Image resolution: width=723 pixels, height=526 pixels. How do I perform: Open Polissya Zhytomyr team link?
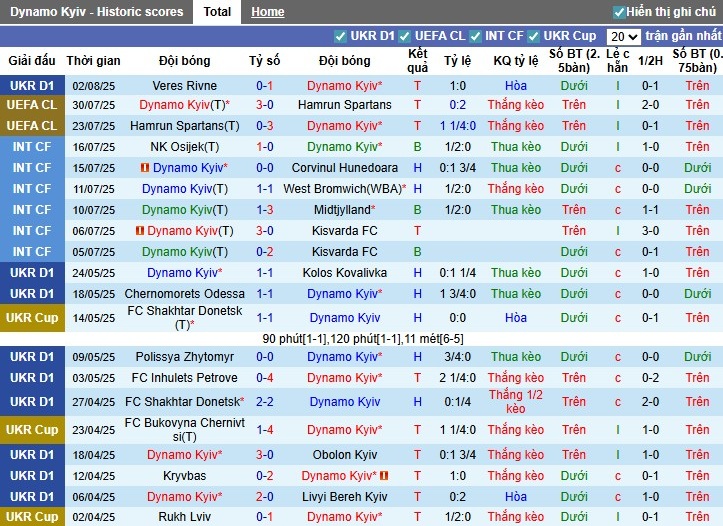coord(184,357)
